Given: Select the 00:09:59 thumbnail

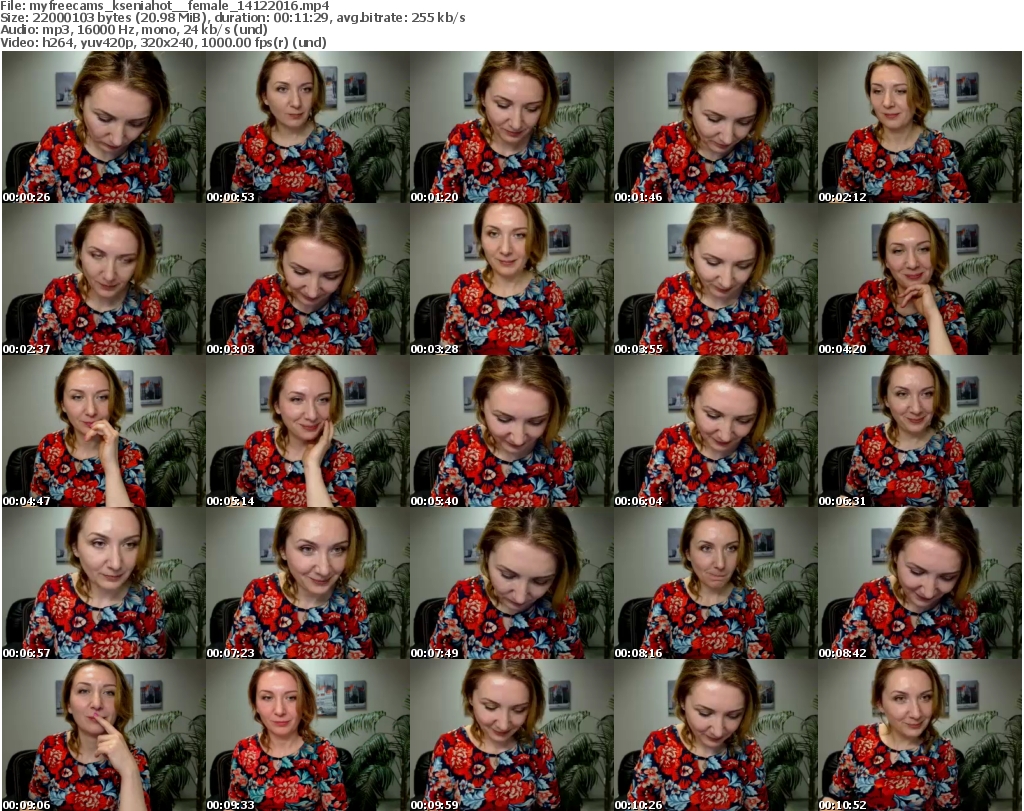Looking at the screenshot, I should 511,735.
